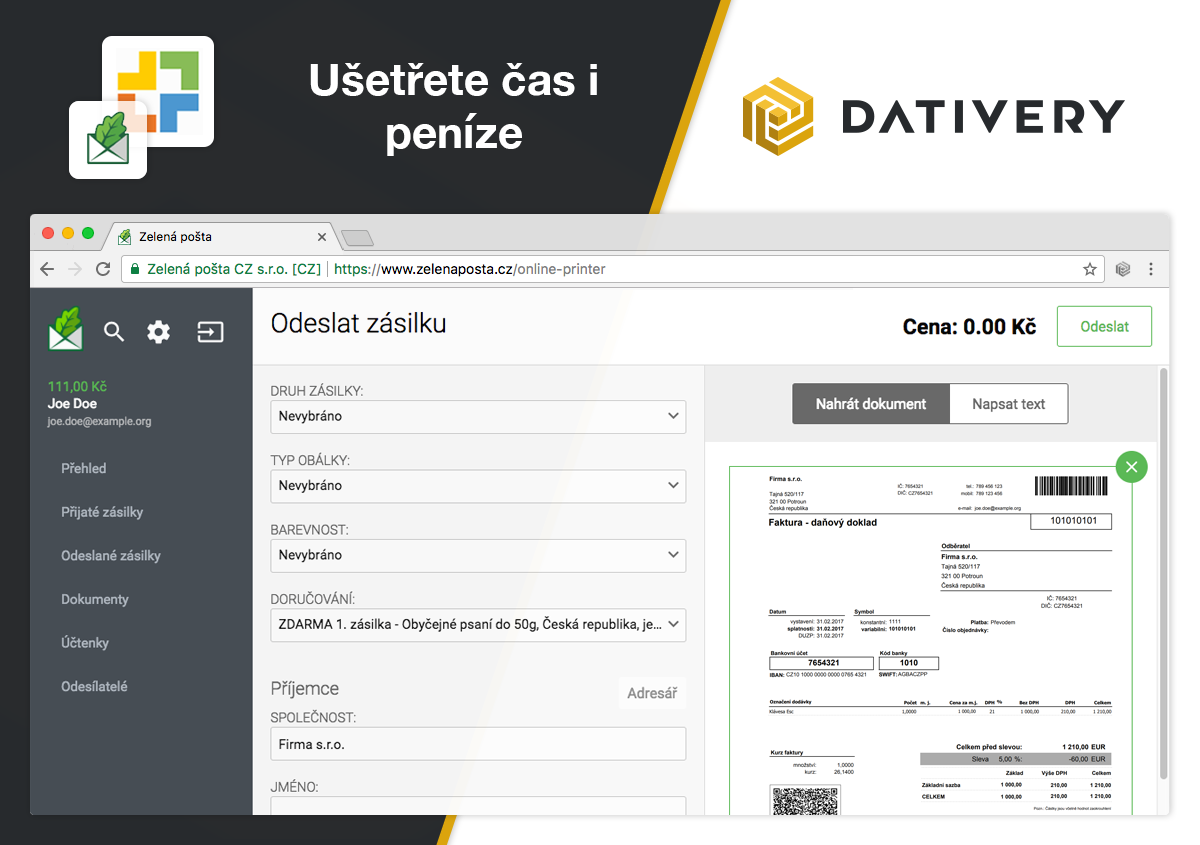
Task: Click the uploaded invoice document preview
Action: coord(930,640)
